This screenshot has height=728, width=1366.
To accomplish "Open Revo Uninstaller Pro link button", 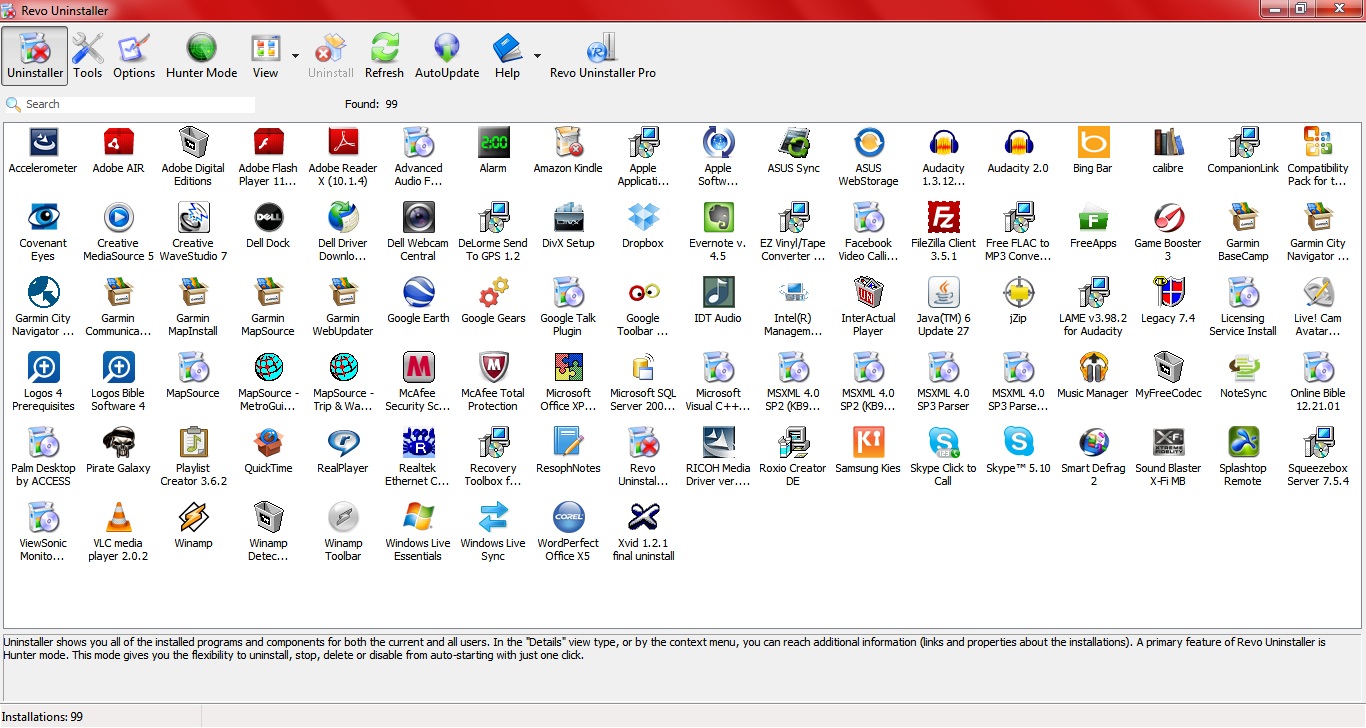I will click(x=603, y=55).
